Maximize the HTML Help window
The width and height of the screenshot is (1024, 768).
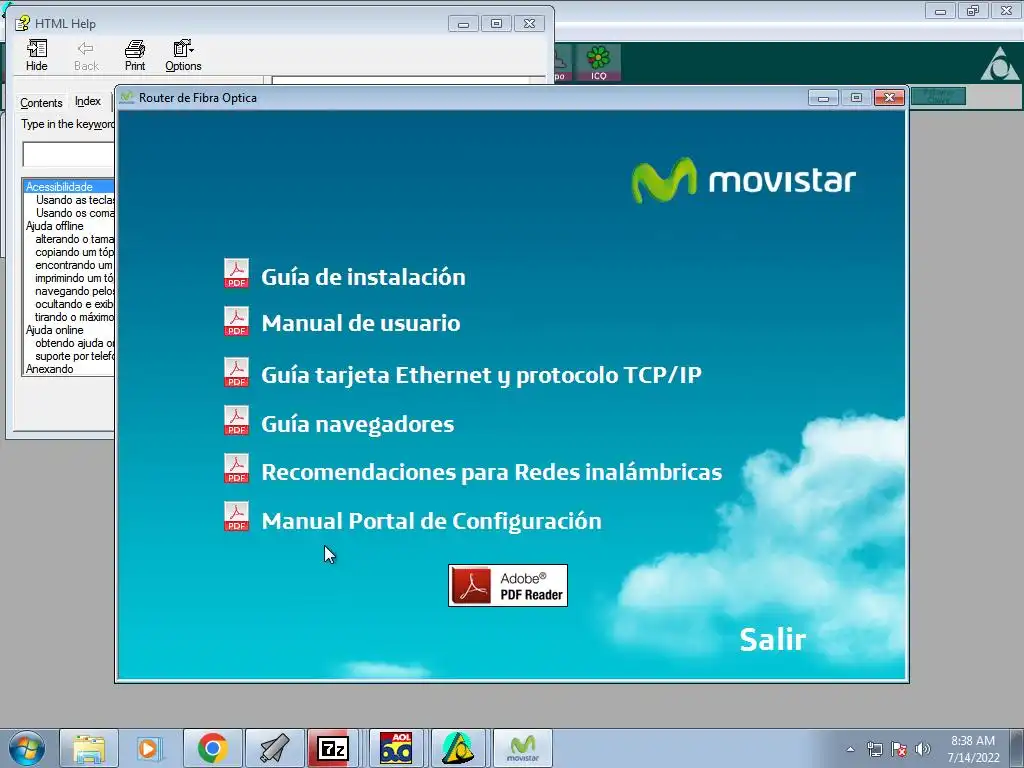tap(496, 24)
